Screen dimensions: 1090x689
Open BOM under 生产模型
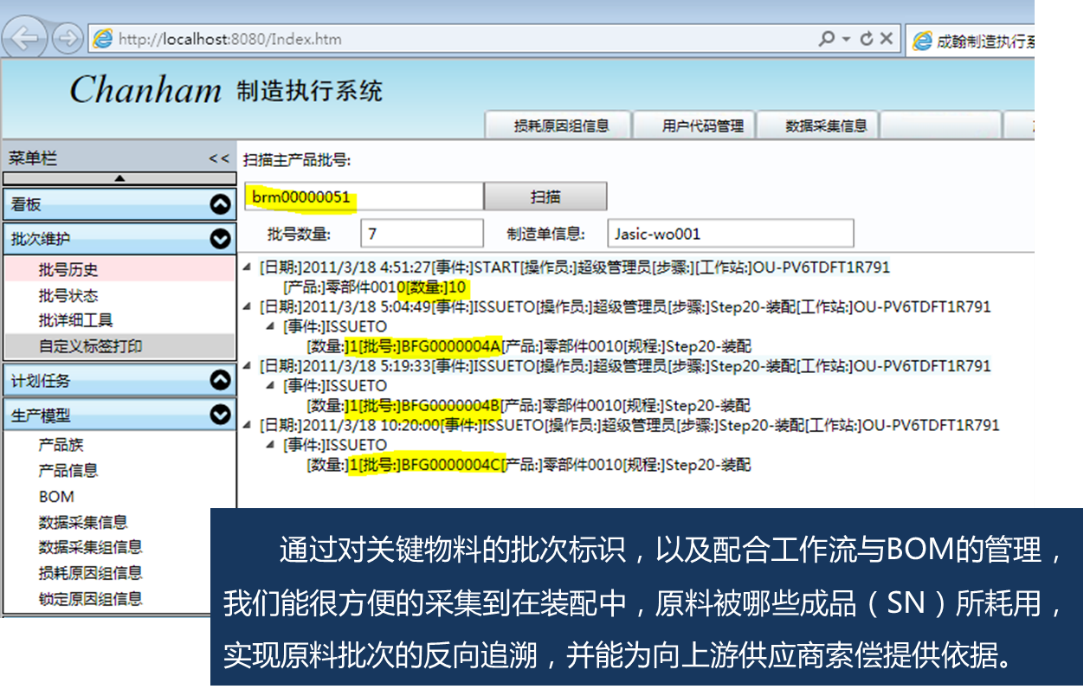(x=55, y=496)
